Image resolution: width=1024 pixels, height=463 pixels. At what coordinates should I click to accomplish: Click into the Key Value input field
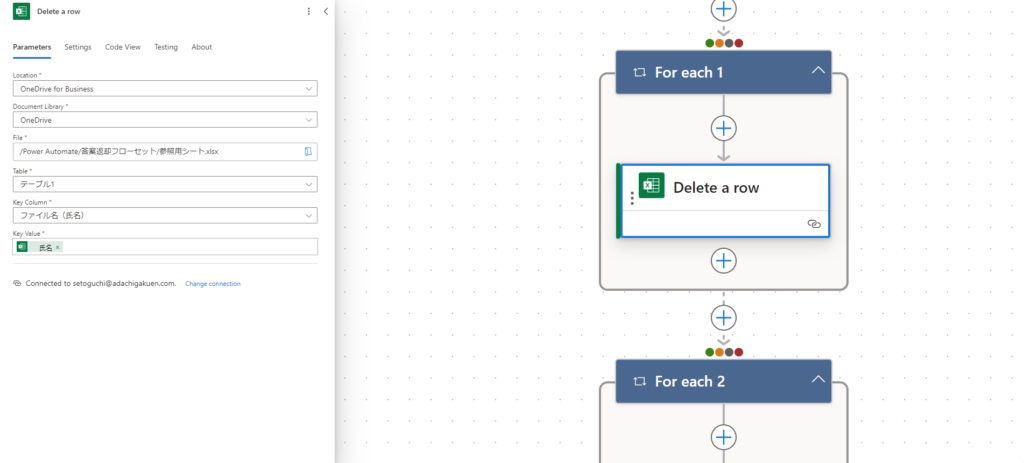pyautogui.click(x=165, y=247)
